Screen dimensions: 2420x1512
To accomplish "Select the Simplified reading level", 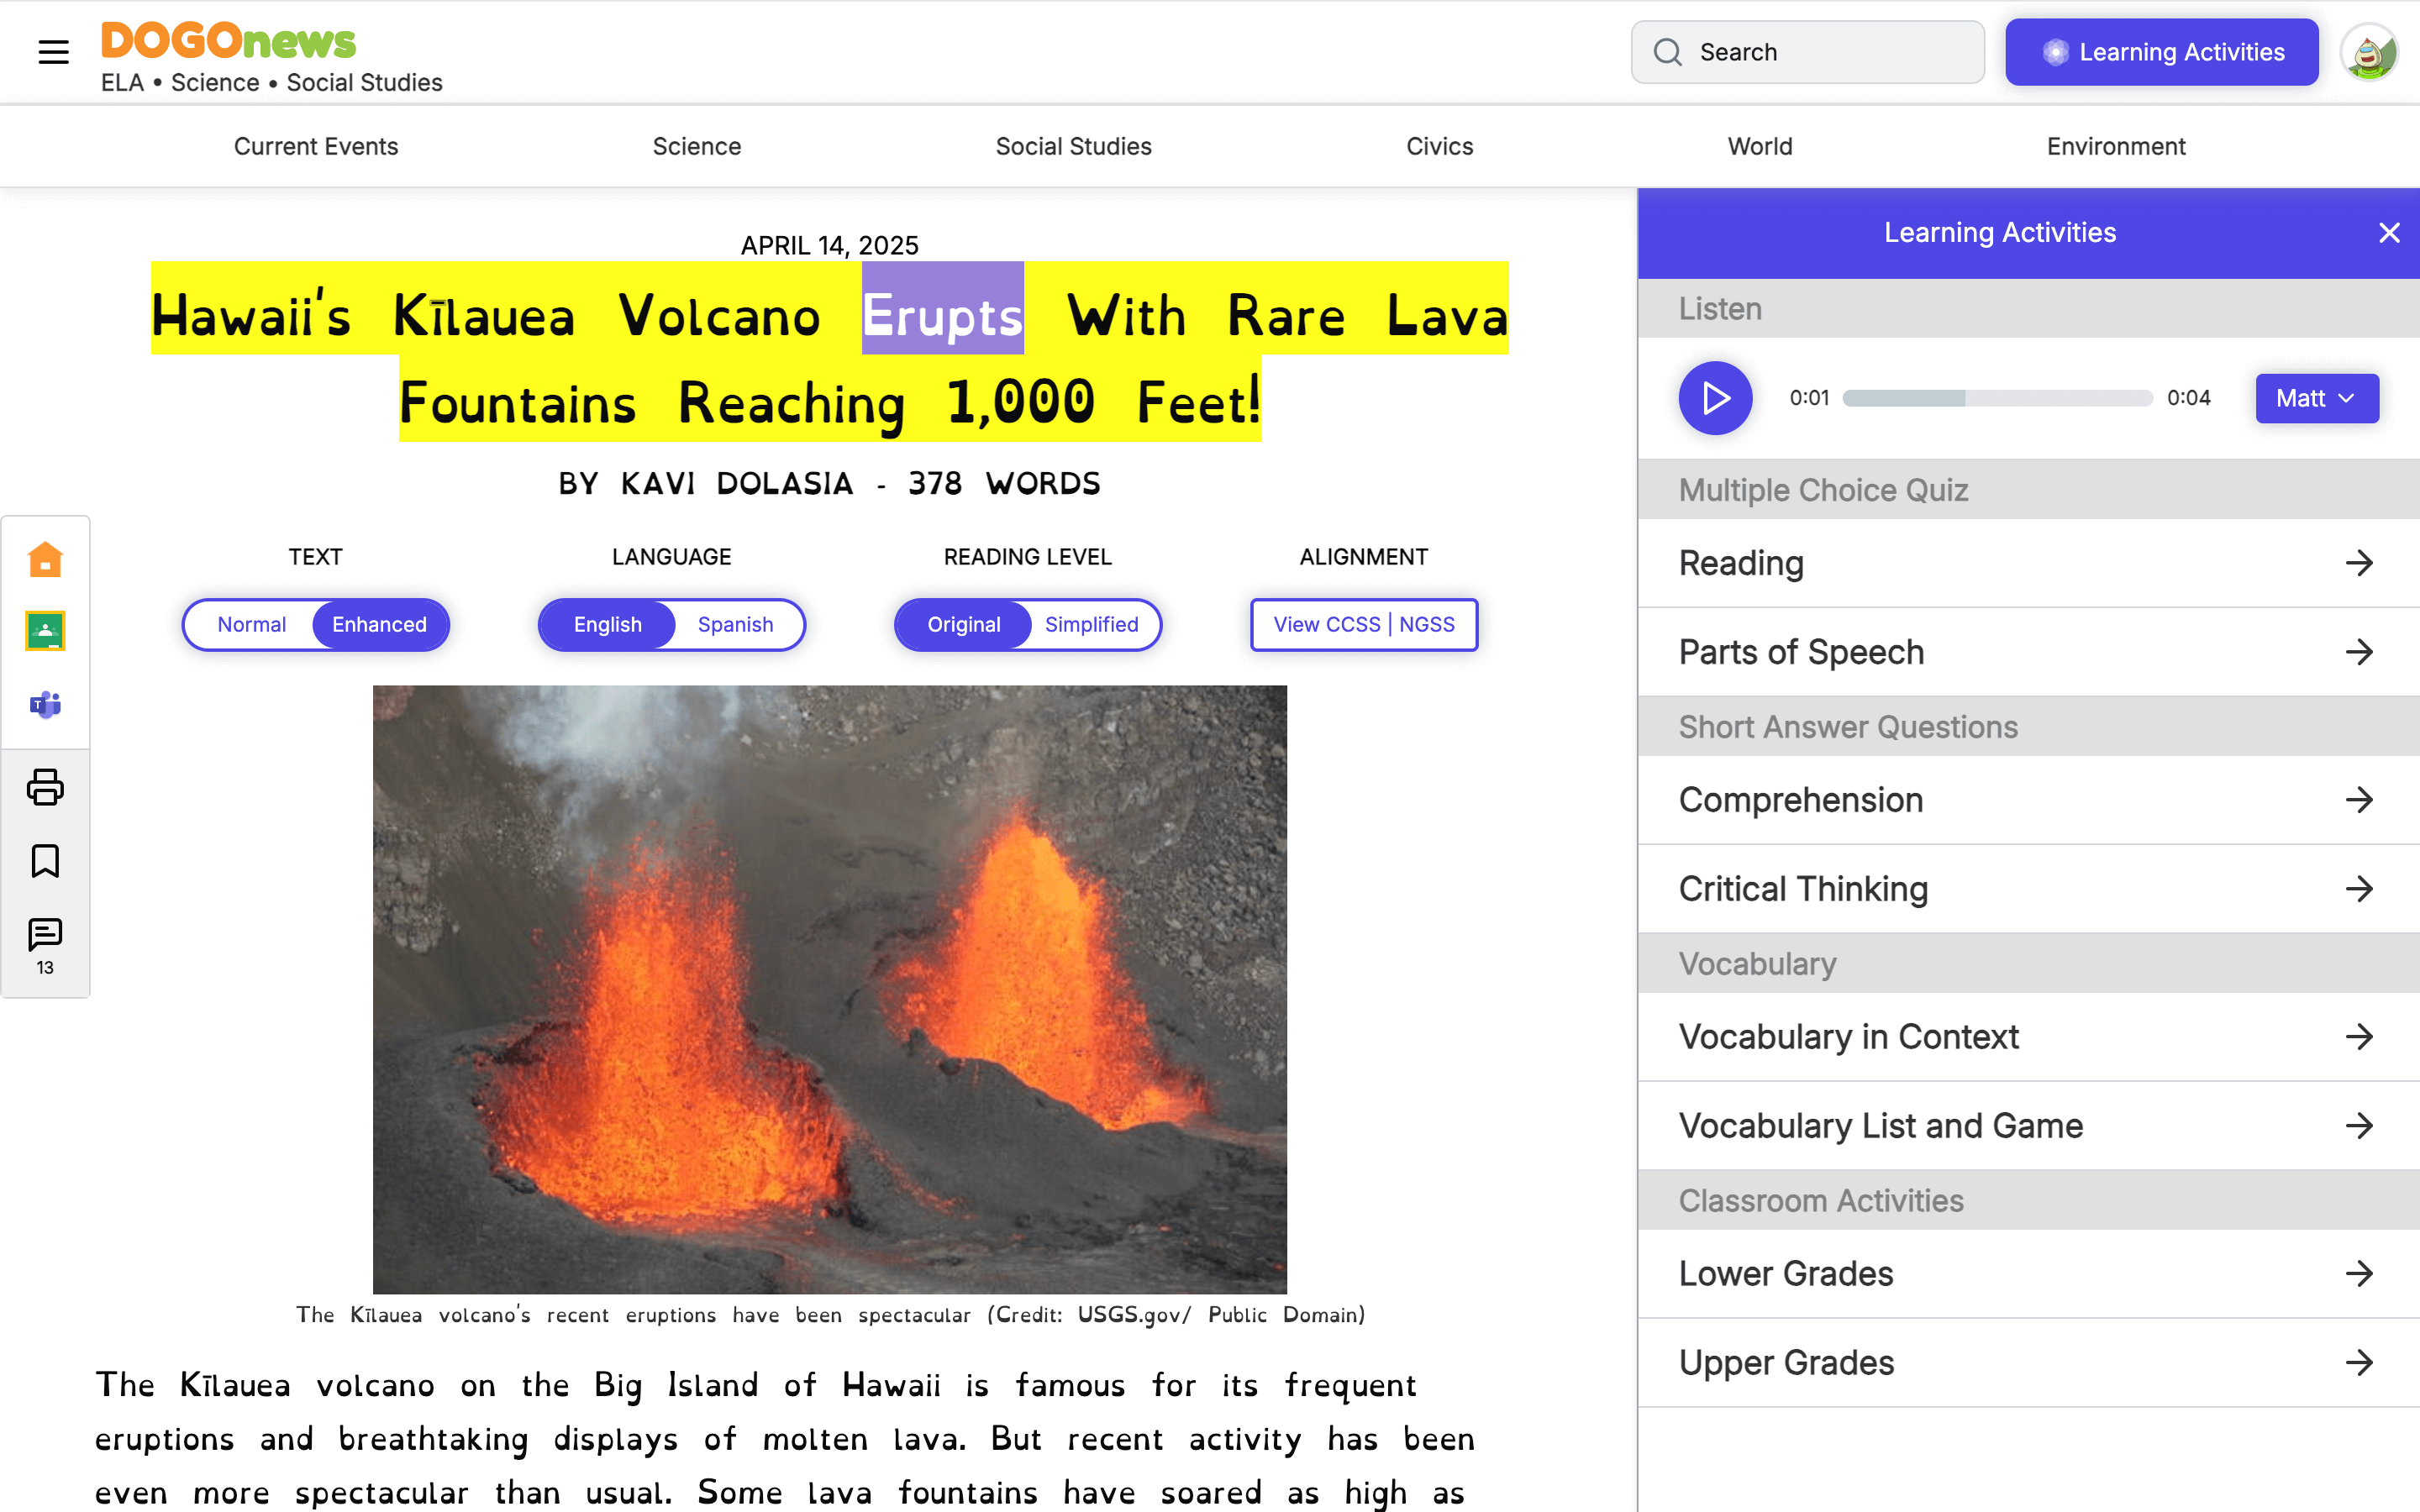I will pos(1092,624).
